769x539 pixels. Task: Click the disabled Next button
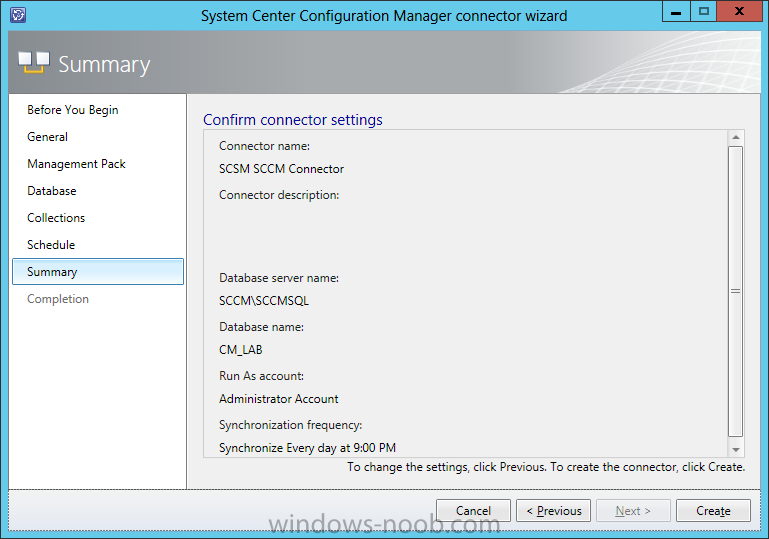point(633,511)
